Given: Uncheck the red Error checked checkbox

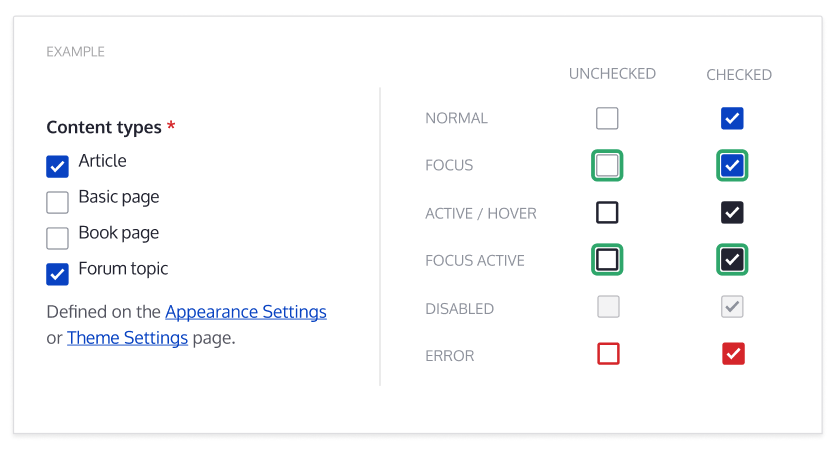Looking at the screenshot, I should [x=733, y=353].
